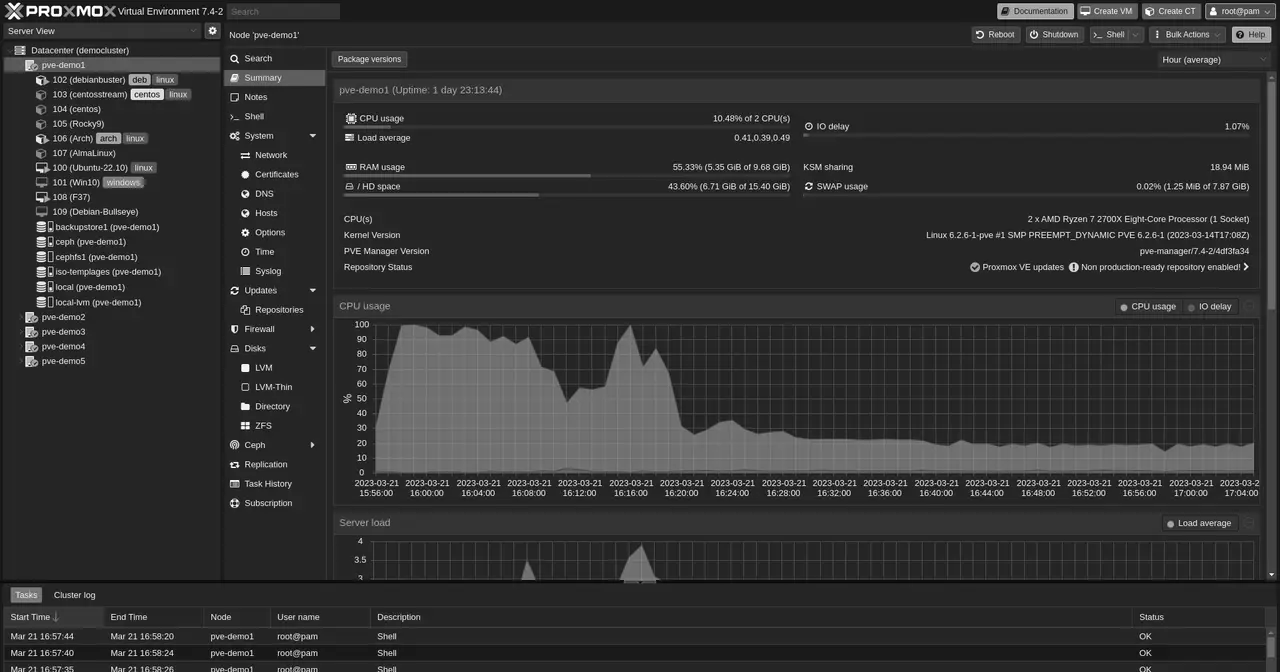Click the RAM usage progress bar
Image resolution: width=1280 pixels, height=672 pixels.
coord(567,176)
